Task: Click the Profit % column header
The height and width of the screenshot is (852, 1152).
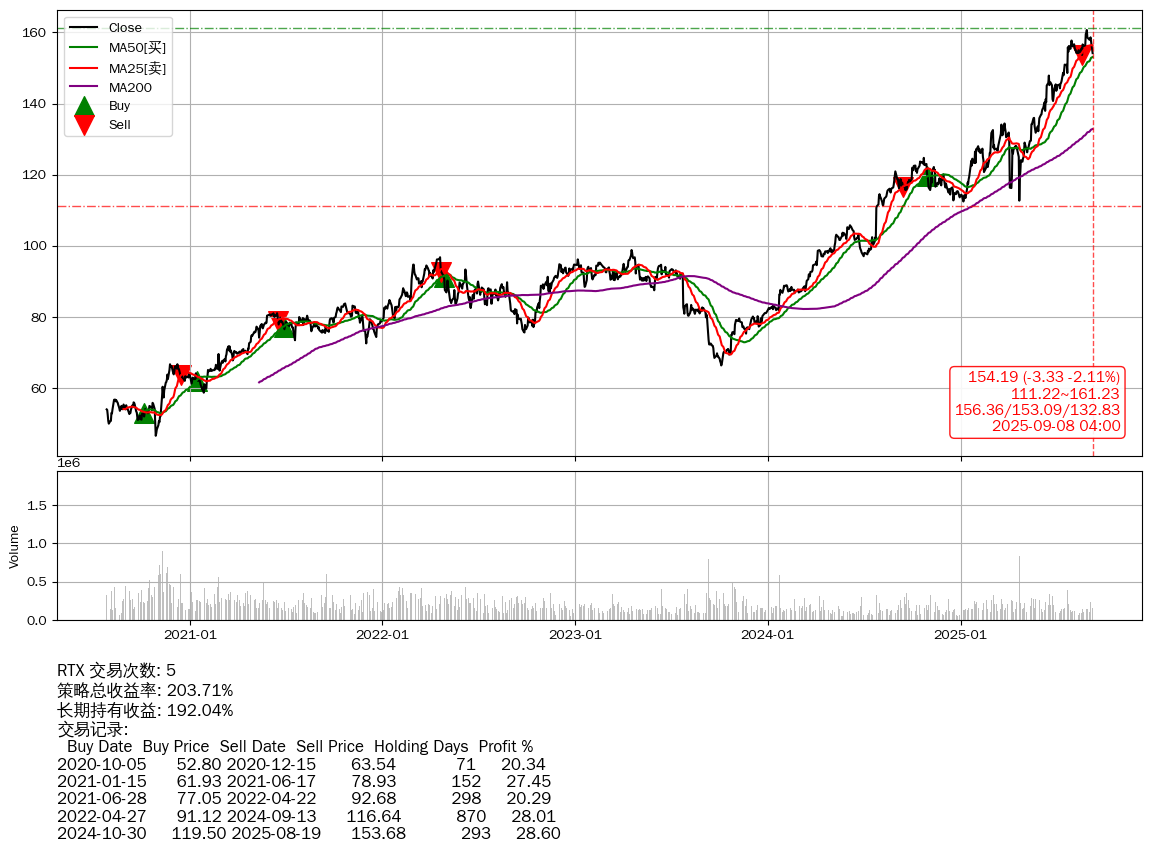Action: pos(505,747)
